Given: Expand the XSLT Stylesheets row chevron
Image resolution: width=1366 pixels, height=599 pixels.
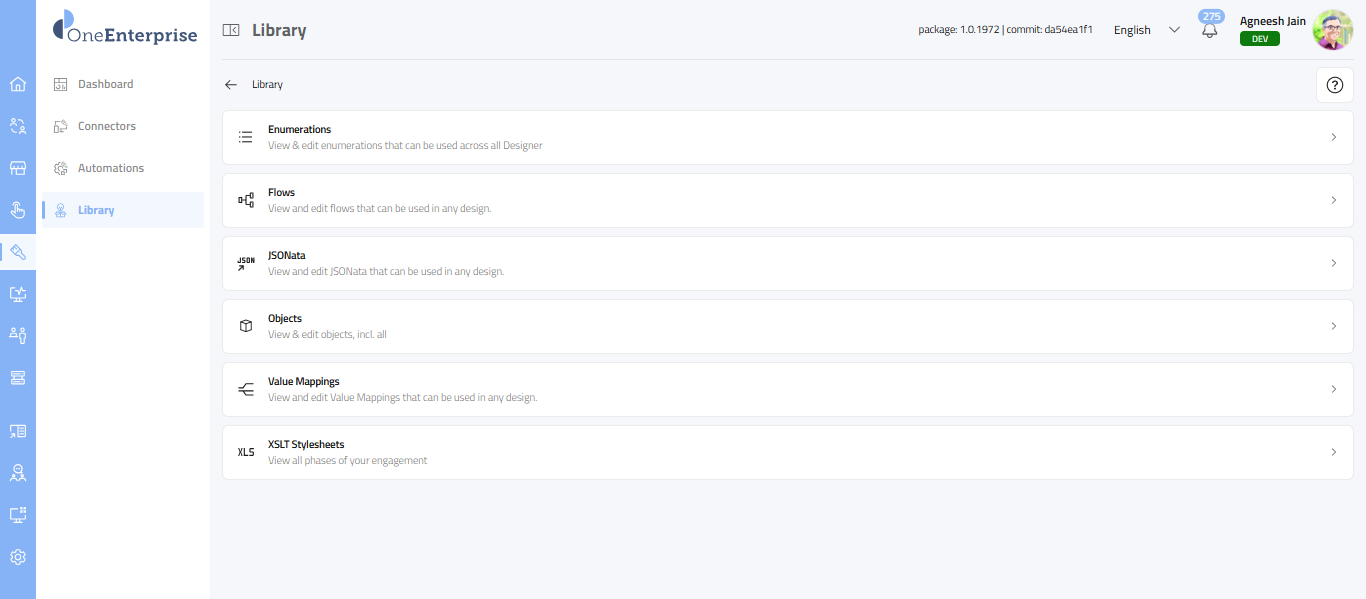Looking at the screenshot, I should (x=1333, y=452).
